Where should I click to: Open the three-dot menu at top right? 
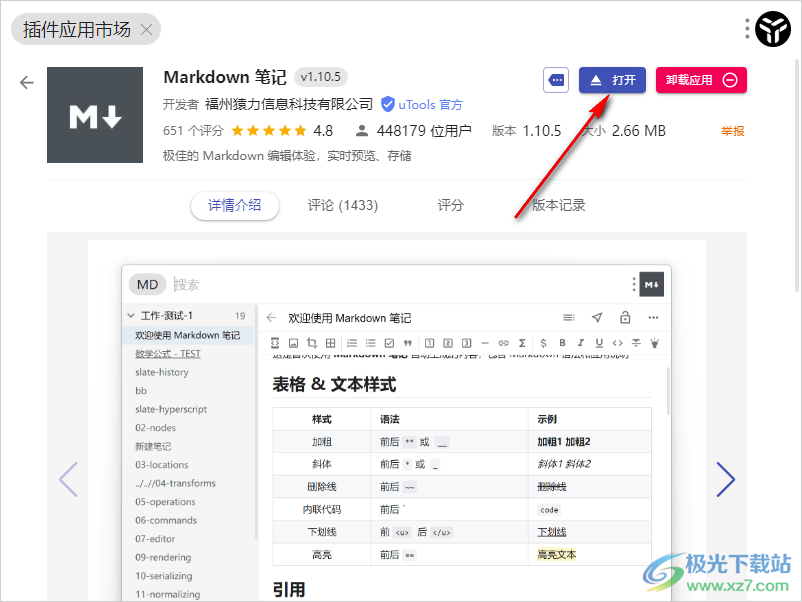point(747,29)
